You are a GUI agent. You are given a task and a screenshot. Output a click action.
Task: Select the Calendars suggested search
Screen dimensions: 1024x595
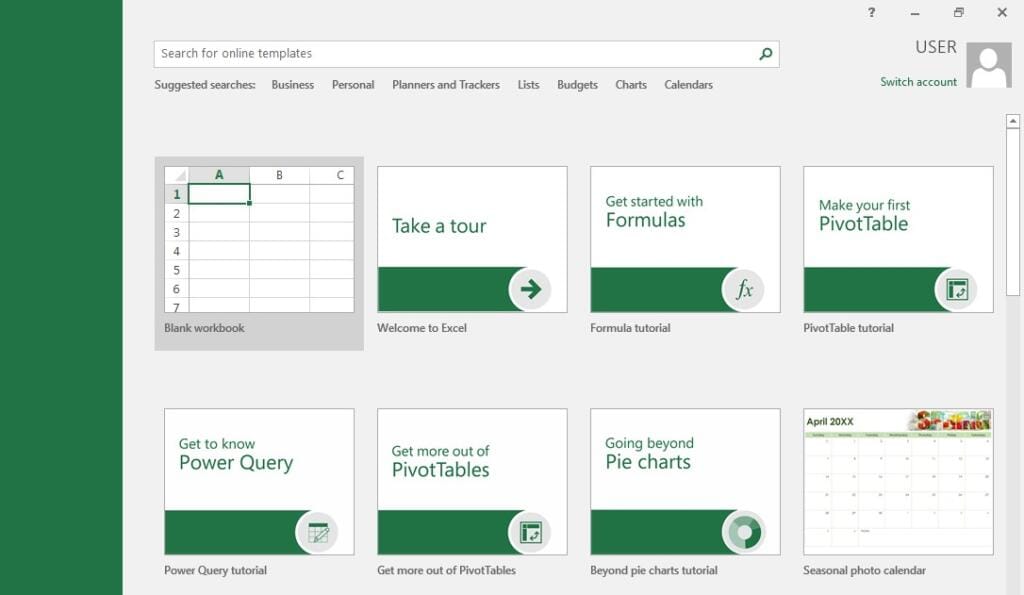tap(688, 85)
